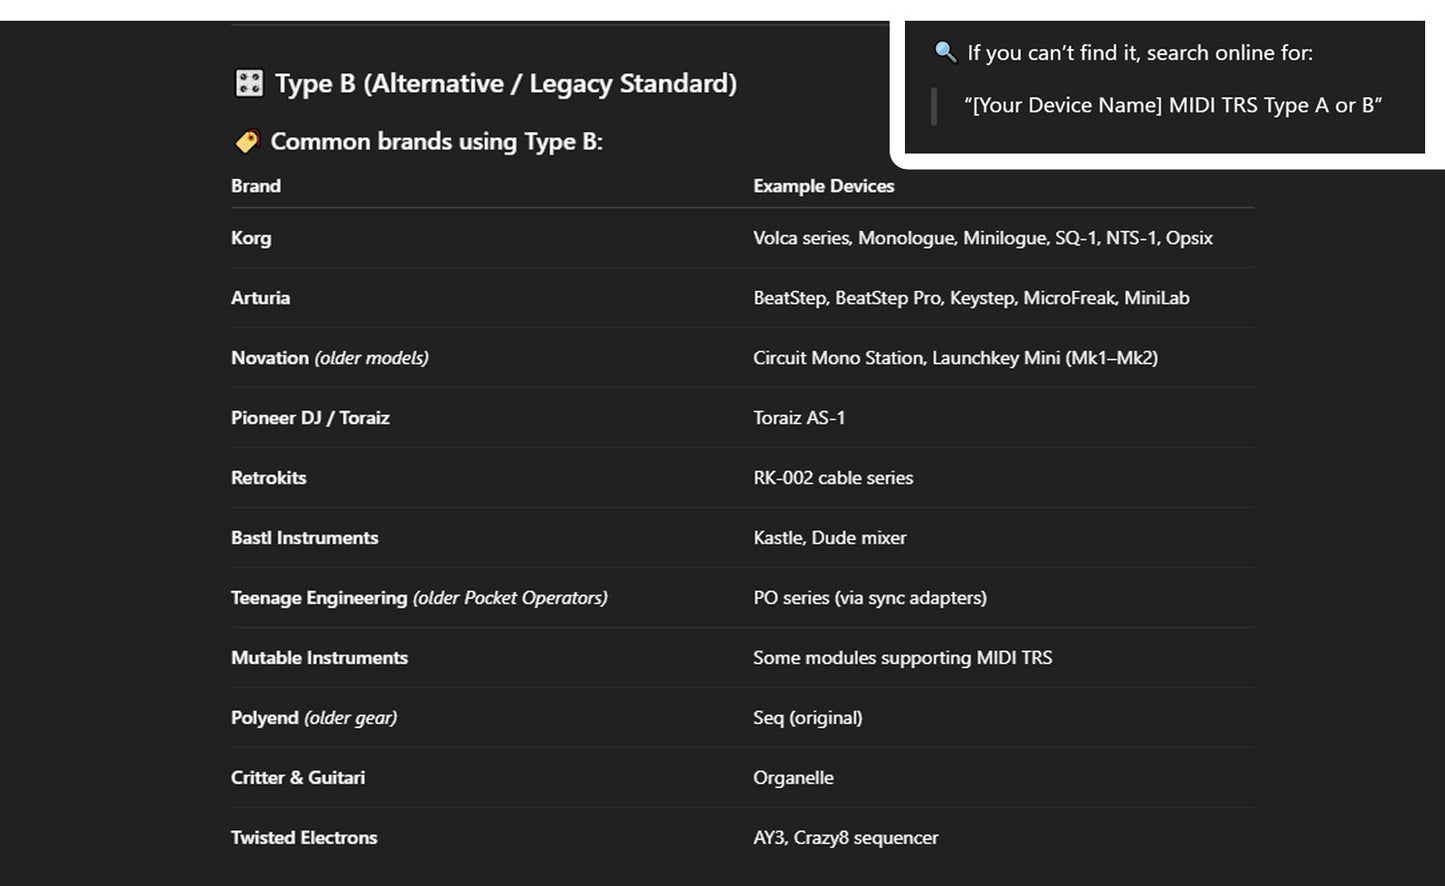Click the "Toraiz AS-1" device cell
Screen dimensions: 1445x886
[799, 418]
